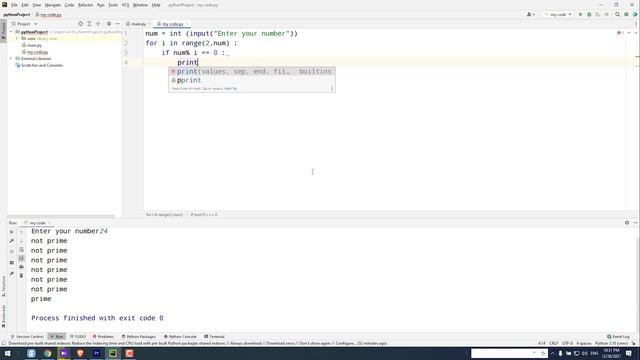Choose pprint autocomplete suggestion
The image size is (640, 360).
pyautogui.click(x=252, y=80)
